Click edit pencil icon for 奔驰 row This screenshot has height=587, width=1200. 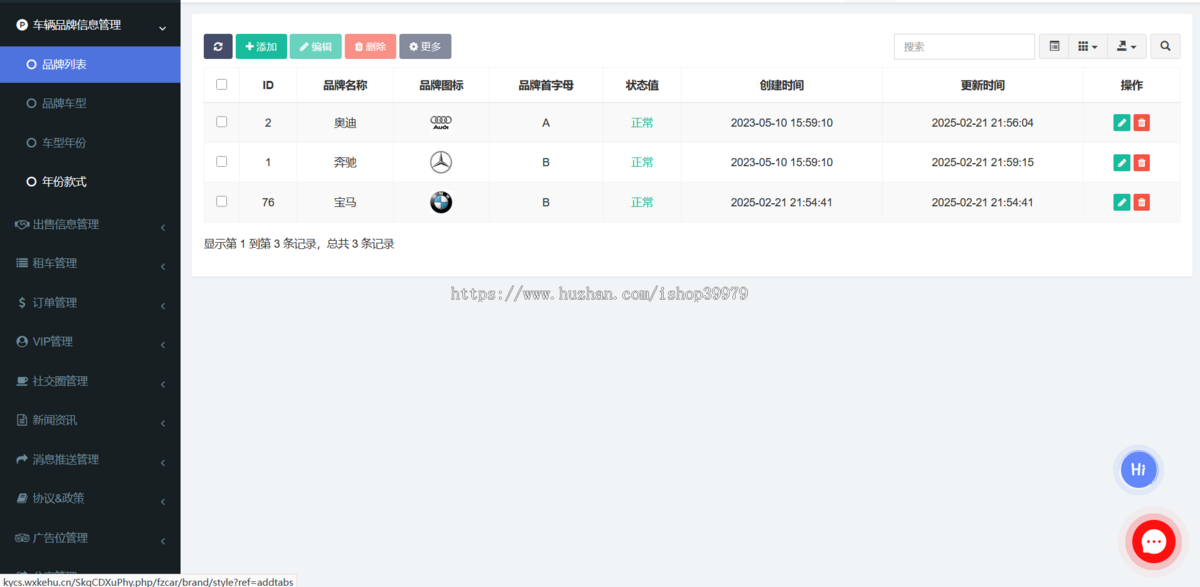coord(1122,162)
